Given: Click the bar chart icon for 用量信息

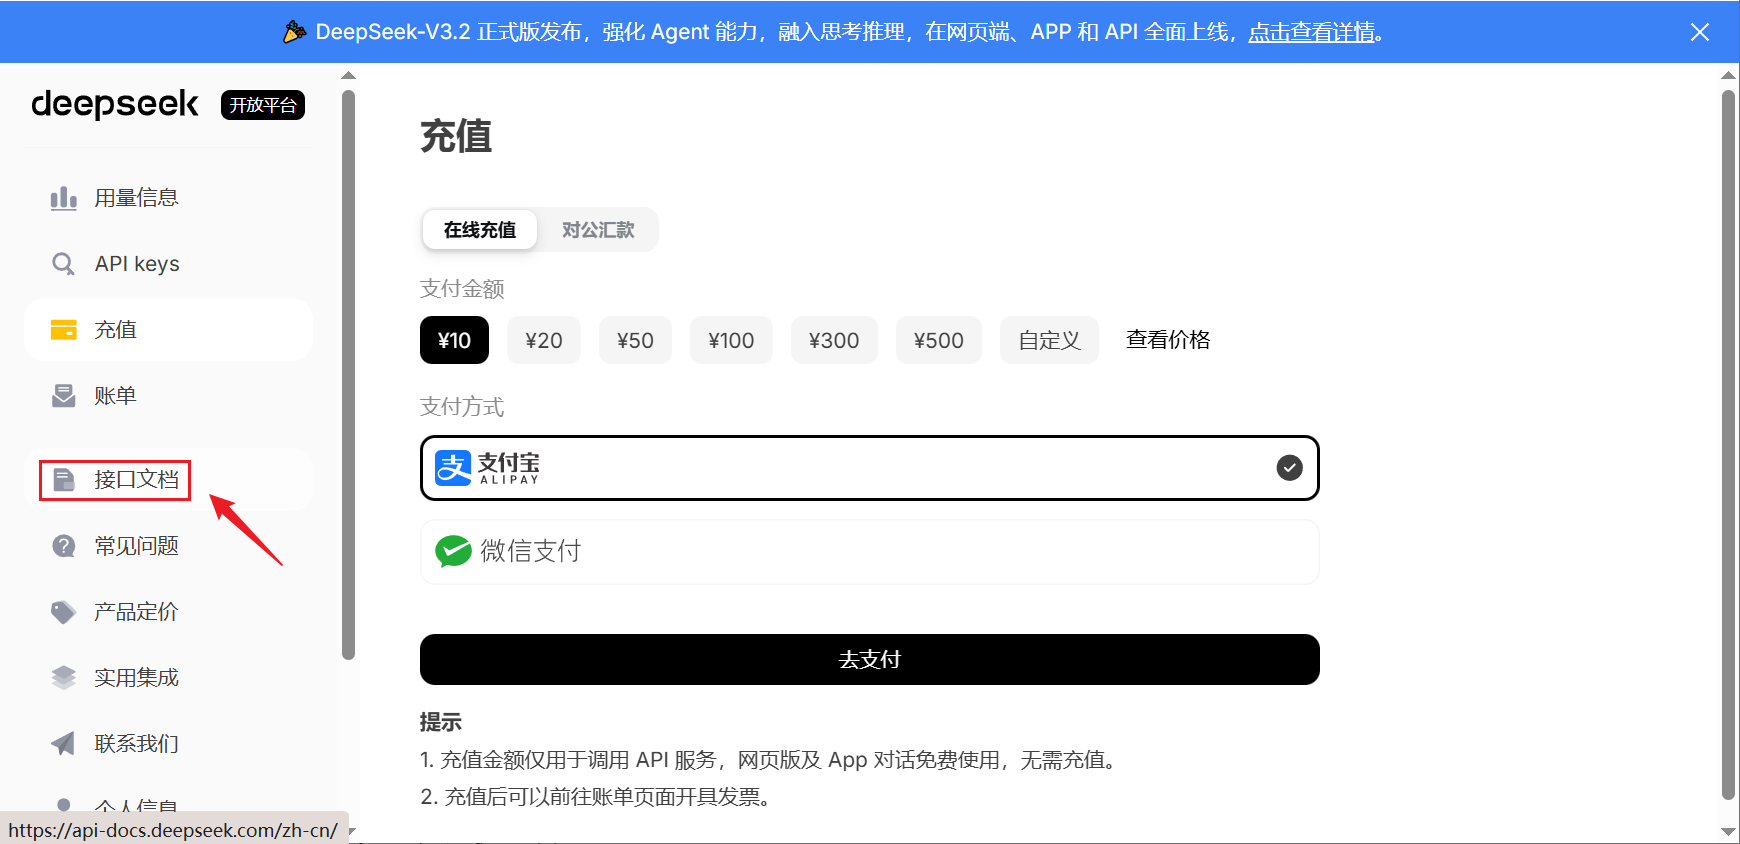Looking at the screenshot, I should 64,198.
